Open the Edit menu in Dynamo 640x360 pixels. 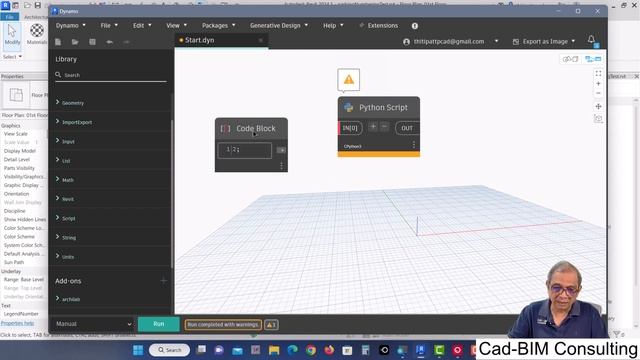point(142,25)
